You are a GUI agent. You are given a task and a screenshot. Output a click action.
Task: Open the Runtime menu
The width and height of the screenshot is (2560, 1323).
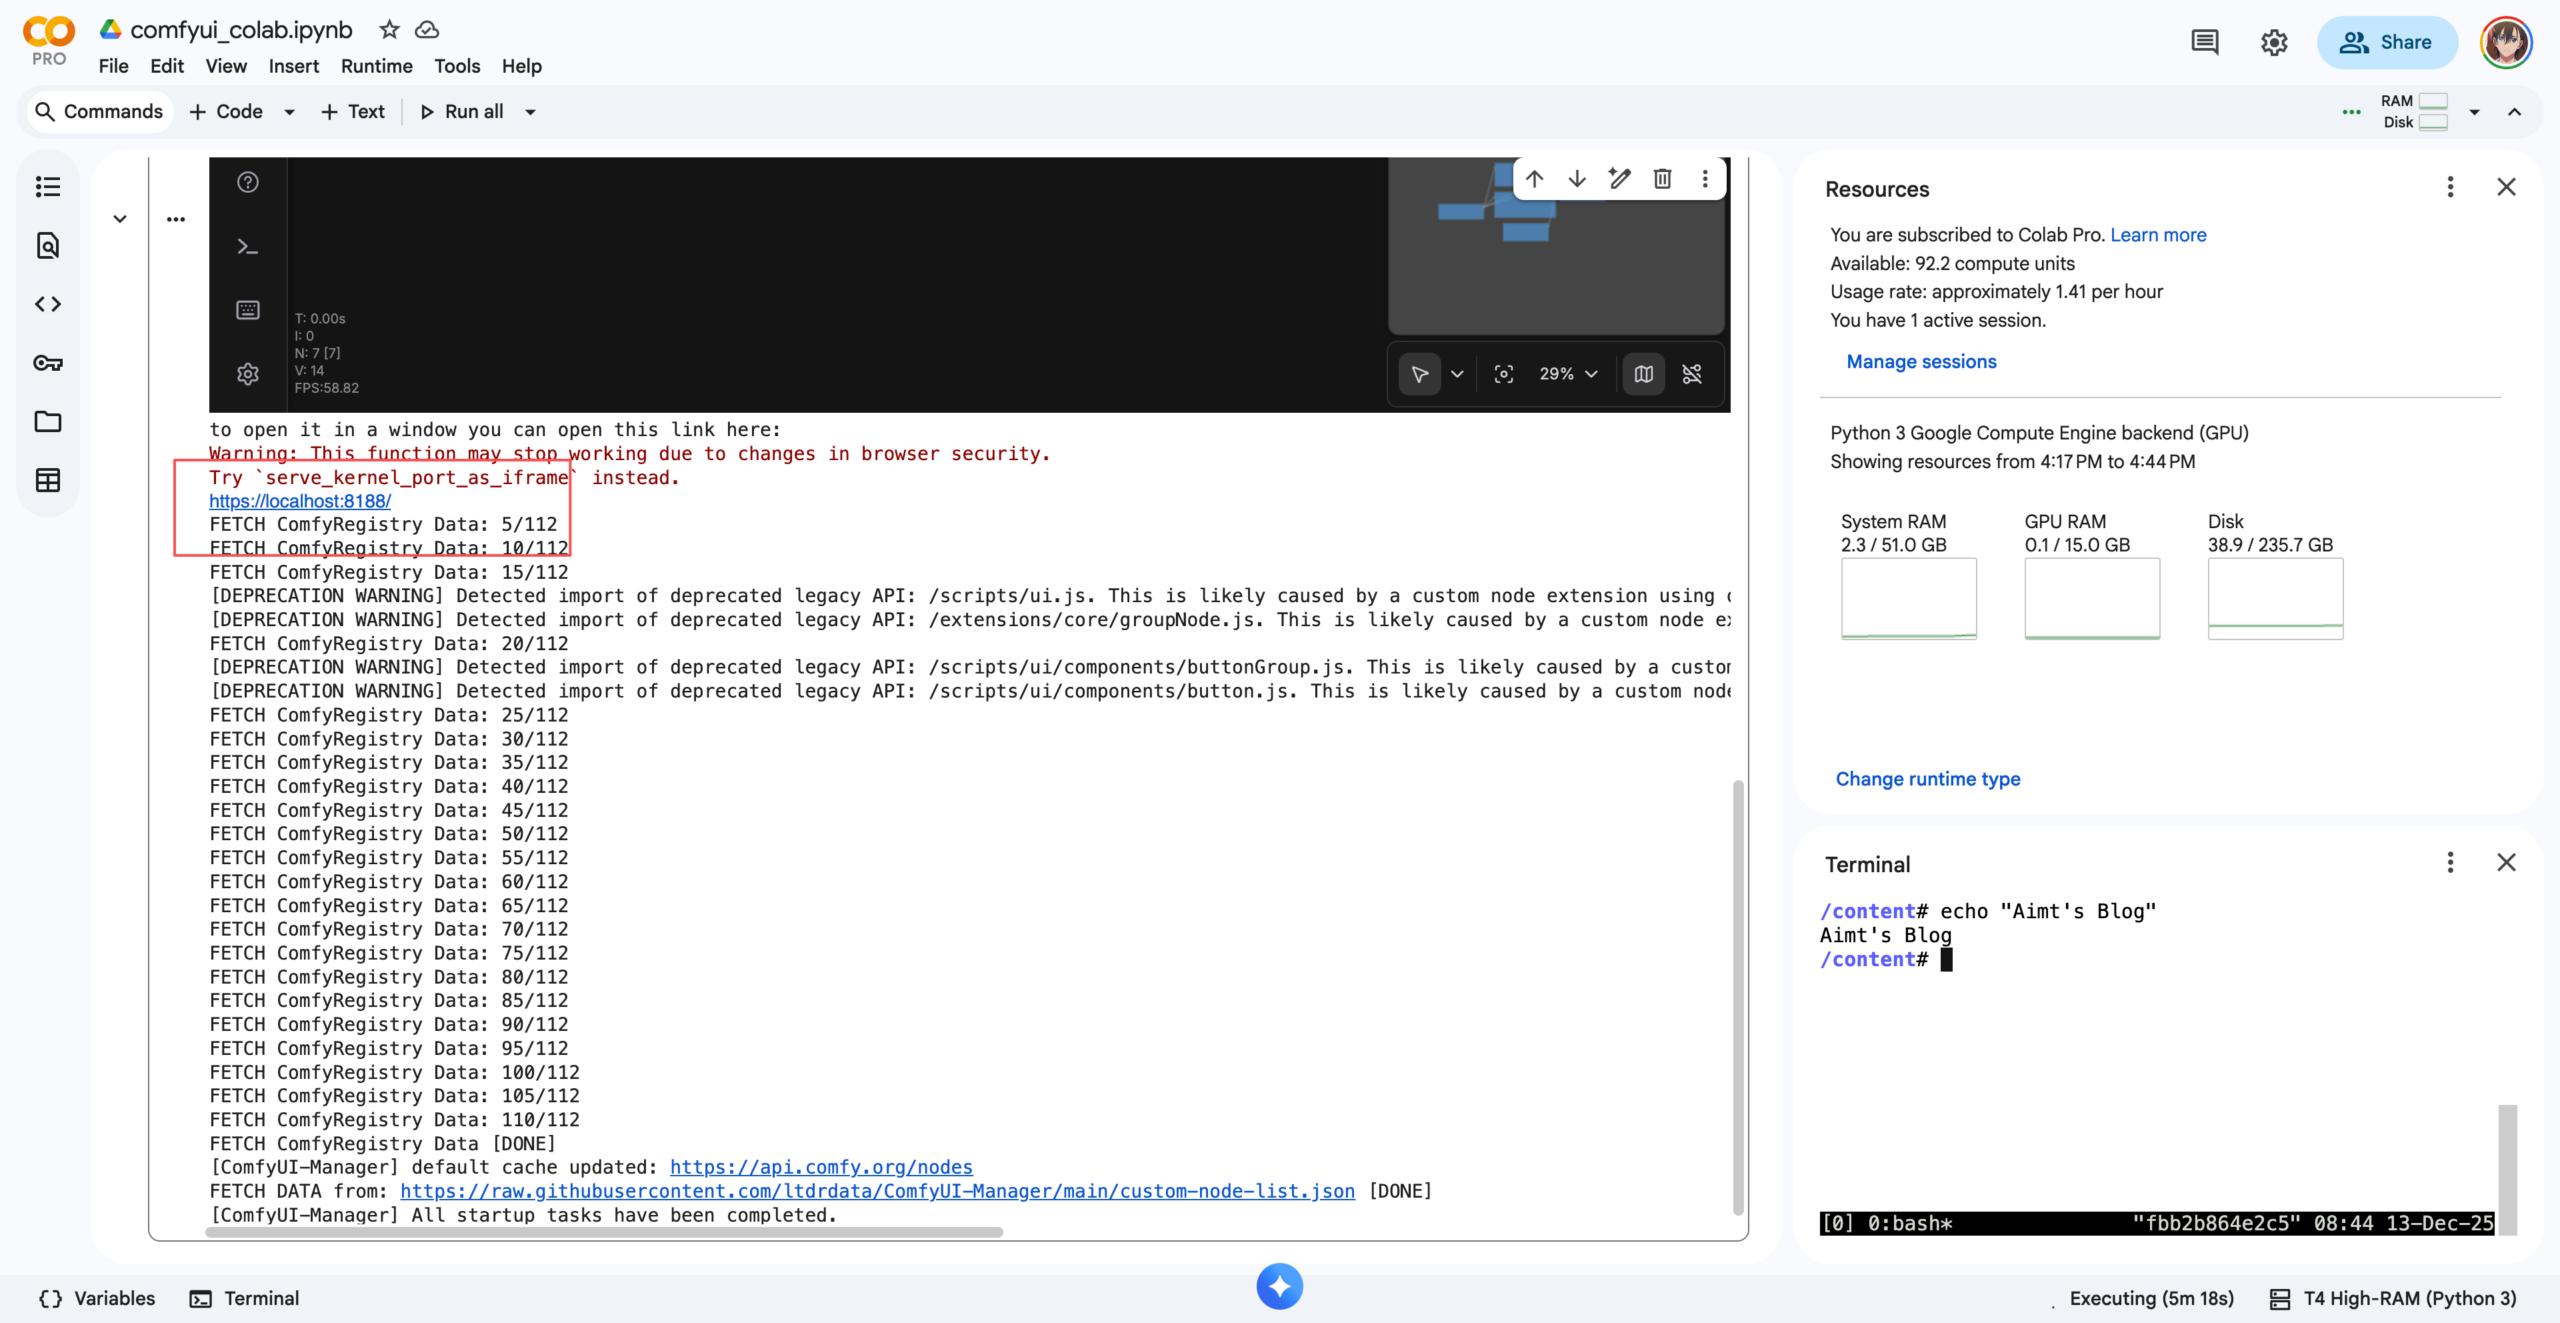coord(376,66)
